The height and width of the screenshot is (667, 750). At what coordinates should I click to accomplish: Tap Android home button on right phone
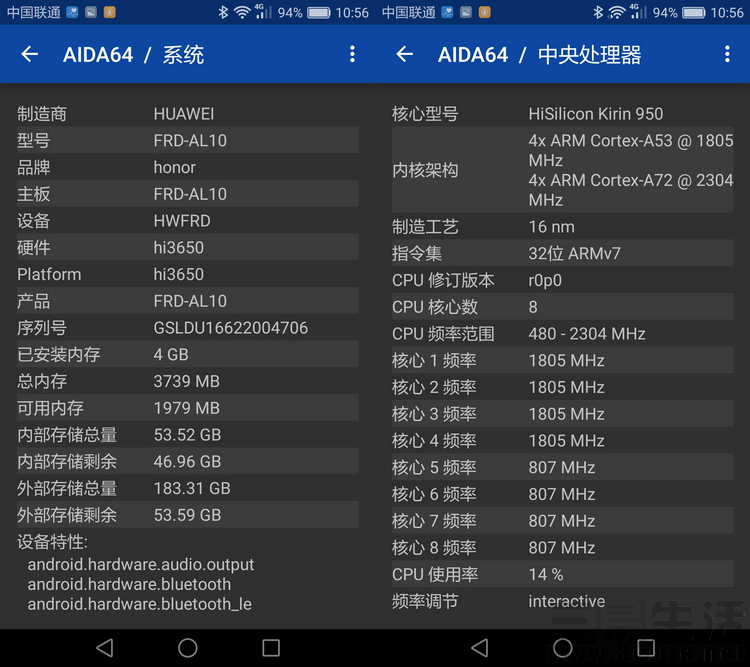[562, 648]
